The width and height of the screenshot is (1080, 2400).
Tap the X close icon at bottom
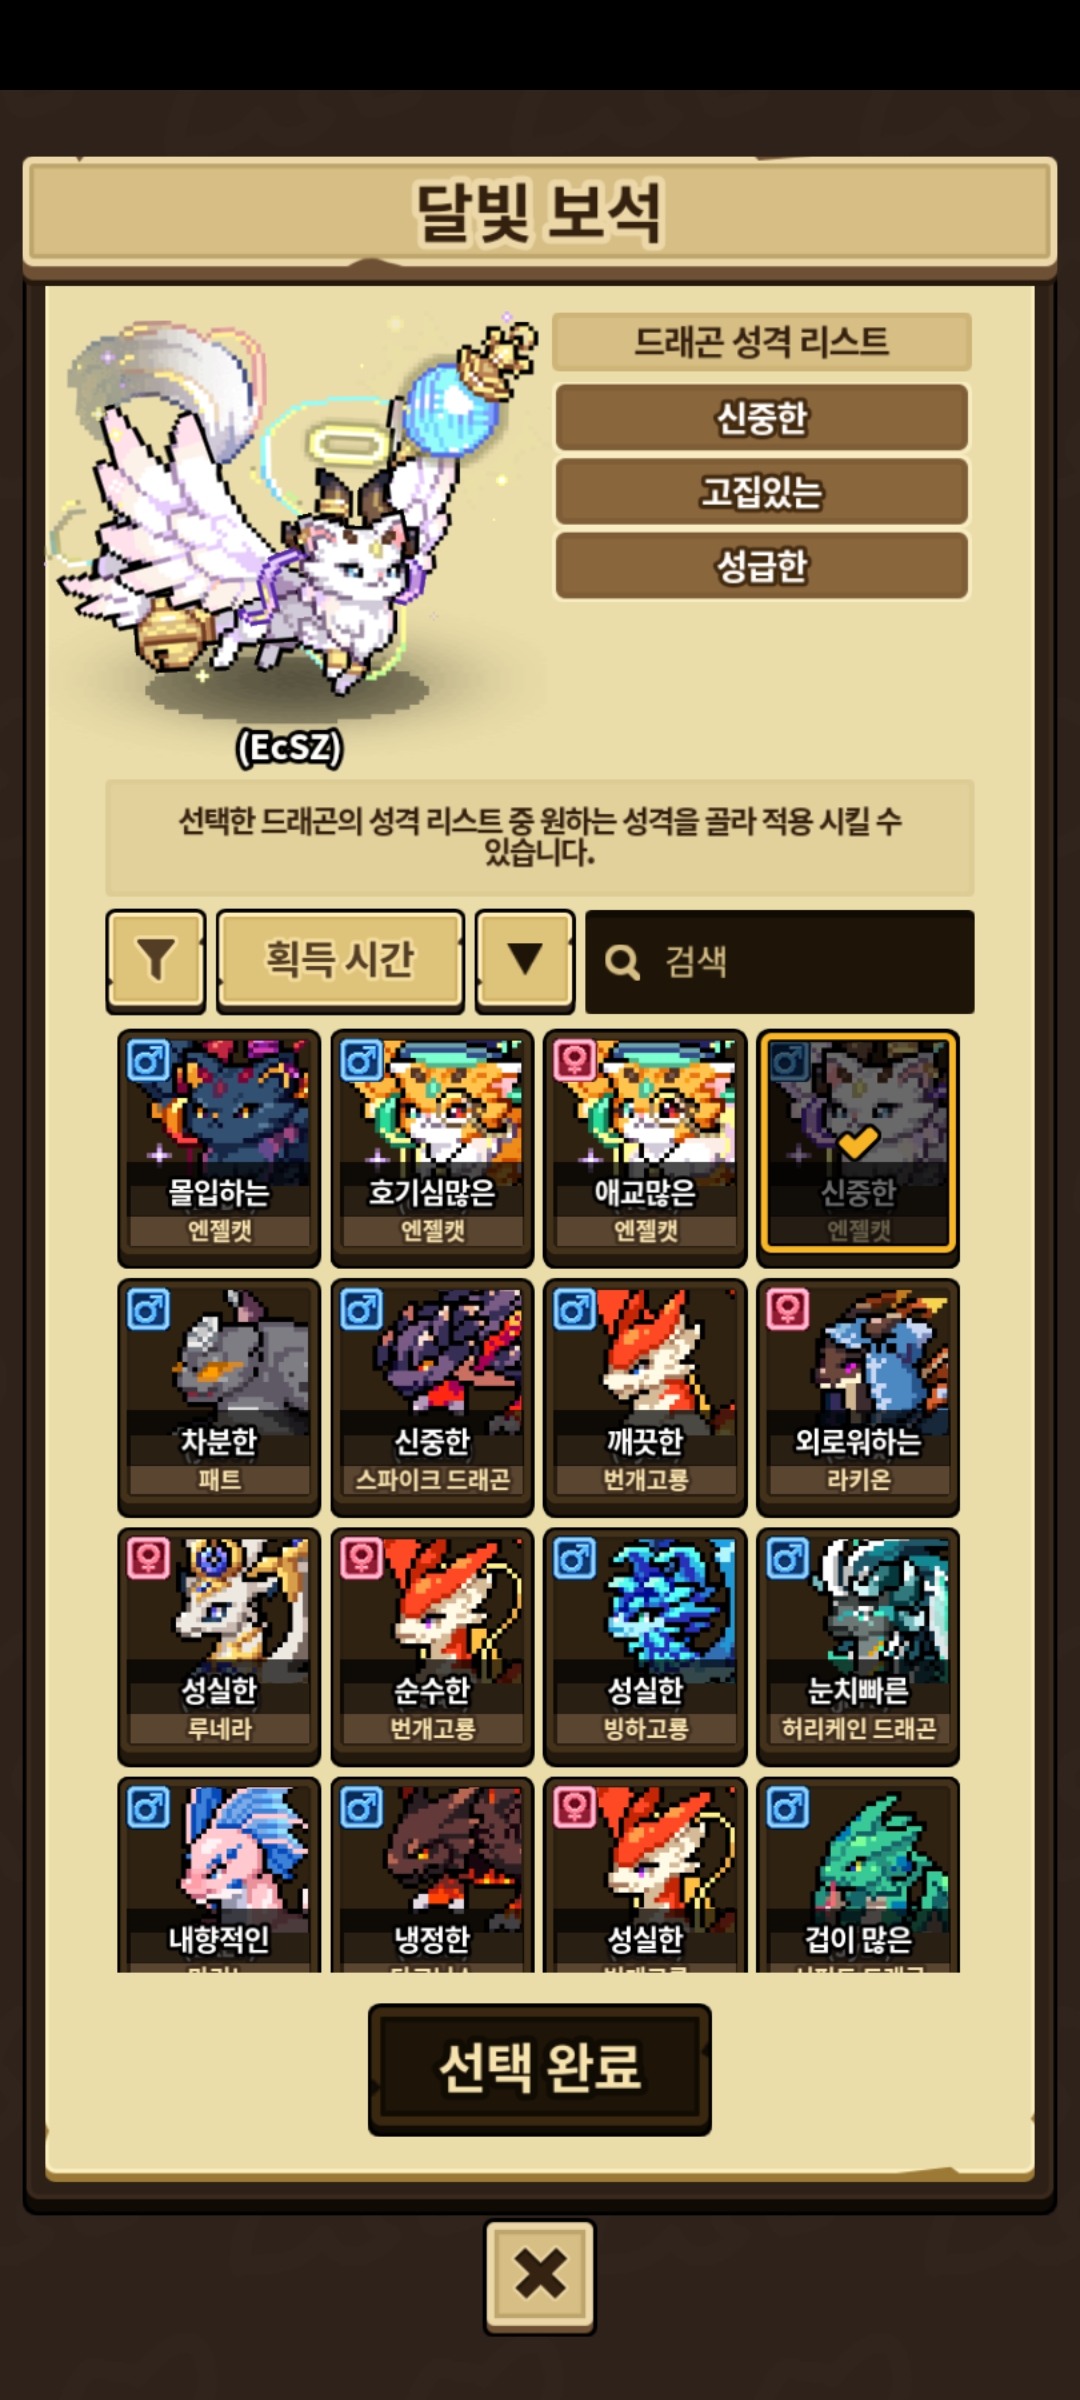pyautogui.click(x=540, y=2277)
